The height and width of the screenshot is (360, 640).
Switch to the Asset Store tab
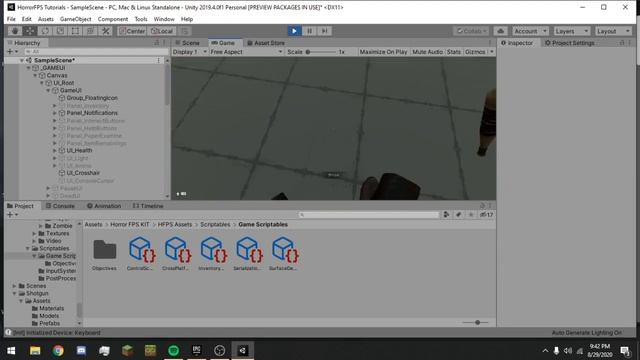pyautogui.click(x=266, y=43)
